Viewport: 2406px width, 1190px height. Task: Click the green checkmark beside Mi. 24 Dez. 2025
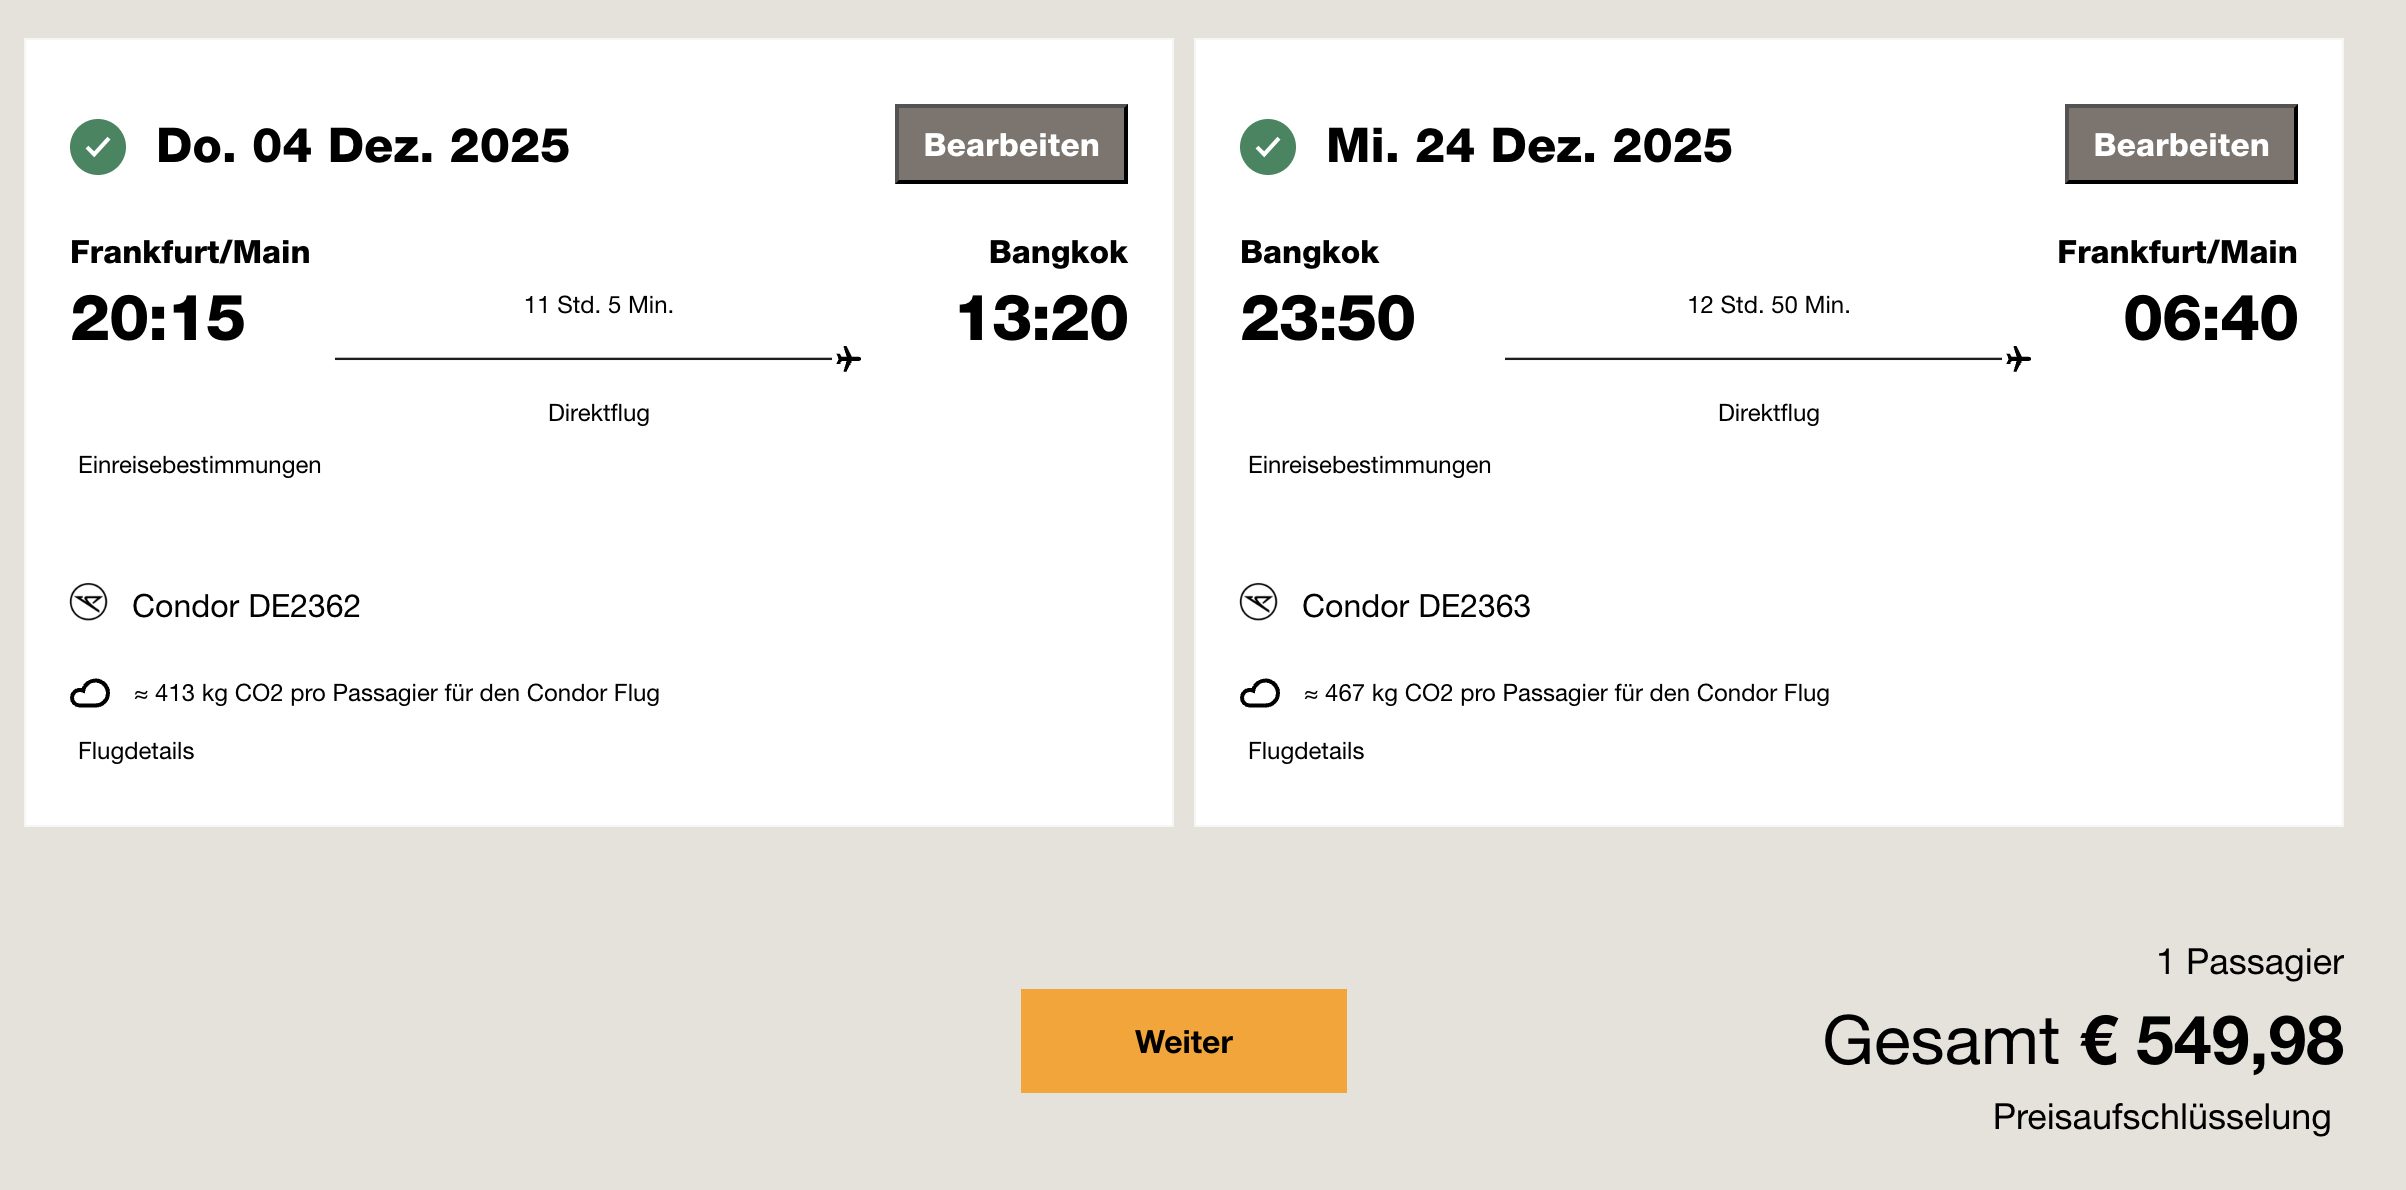click(x=1268, y=147)
